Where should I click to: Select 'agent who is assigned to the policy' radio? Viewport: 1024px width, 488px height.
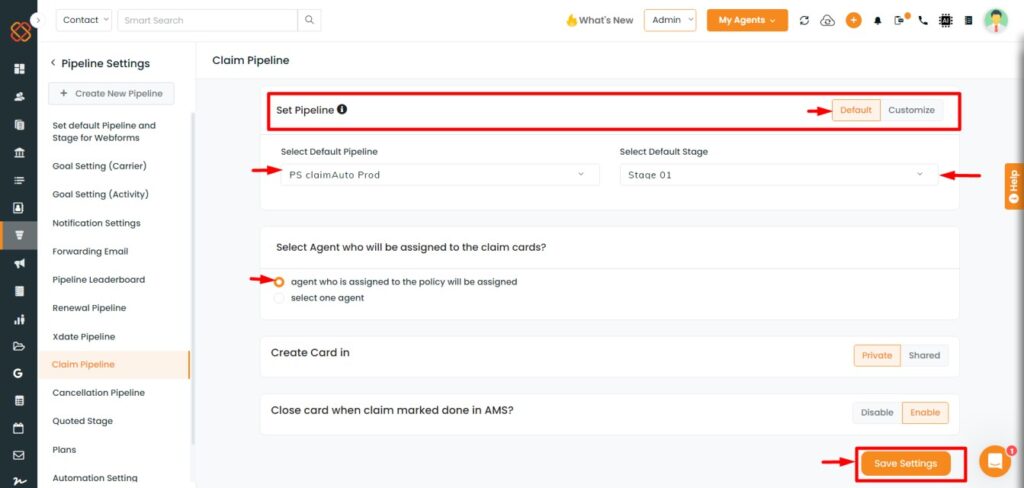point(279,282)
